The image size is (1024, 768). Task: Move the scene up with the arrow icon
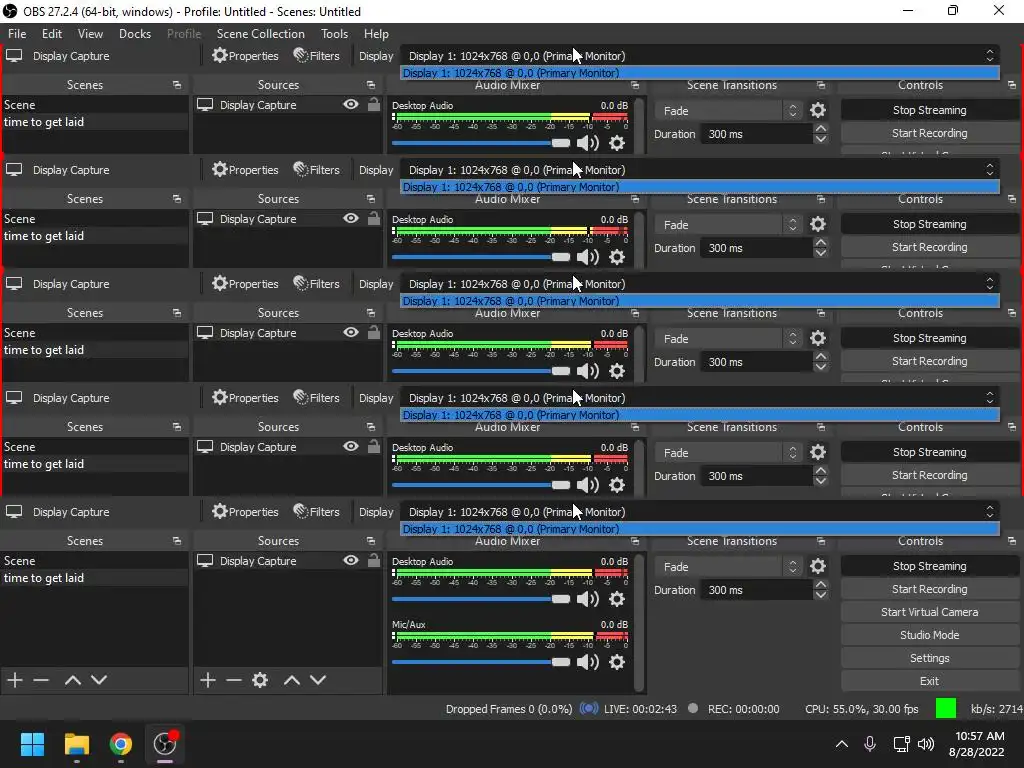[x=72, y=680]
